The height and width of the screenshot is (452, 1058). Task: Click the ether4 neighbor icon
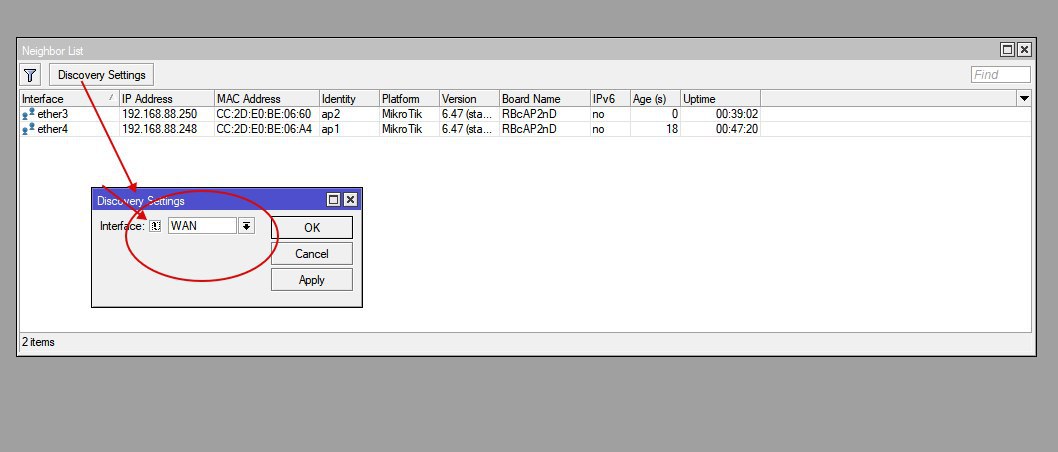pyautogui.click(x=28, y=130)
